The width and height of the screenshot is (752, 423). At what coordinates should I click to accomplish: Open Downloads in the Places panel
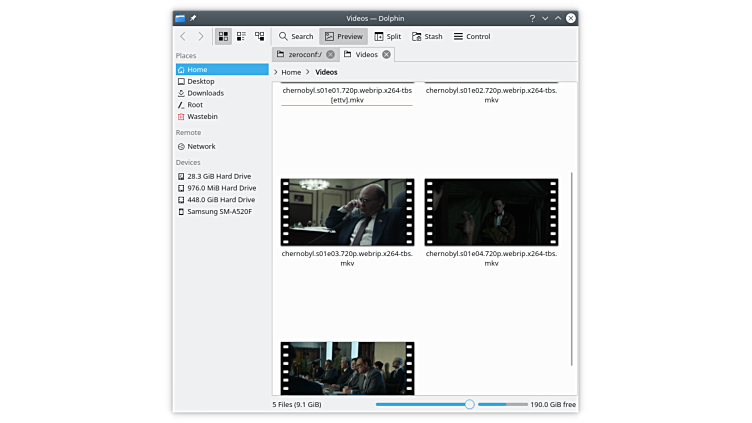(x=205, y=93)
